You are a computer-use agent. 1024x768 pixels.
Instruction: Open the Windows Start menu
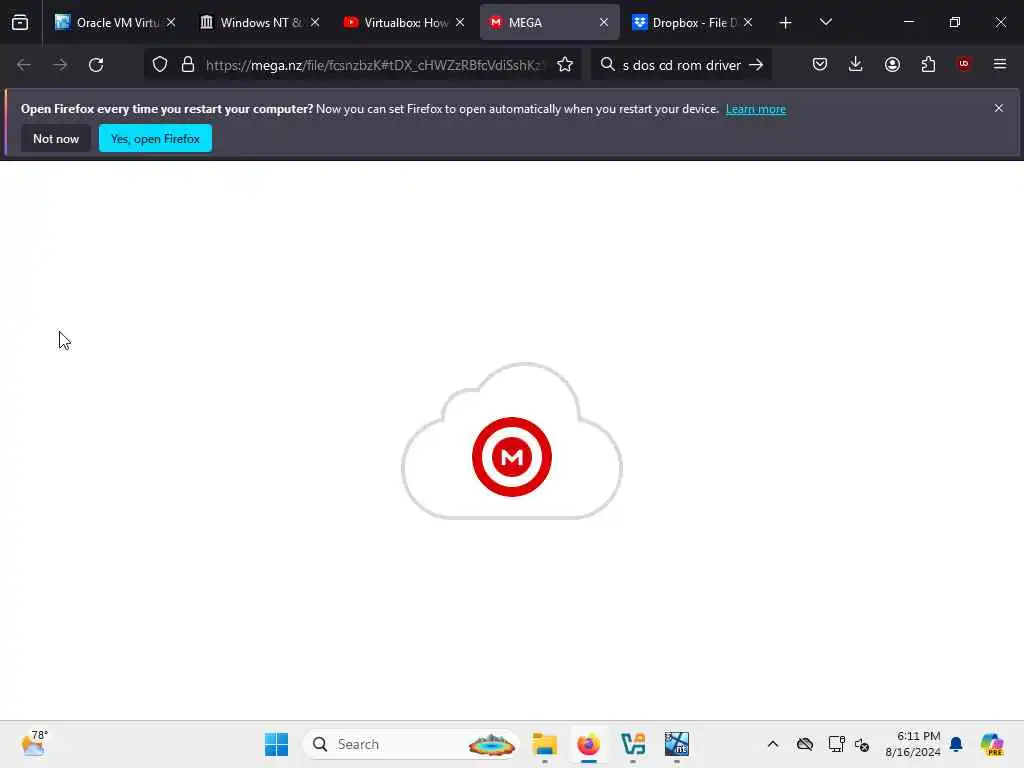276,744
